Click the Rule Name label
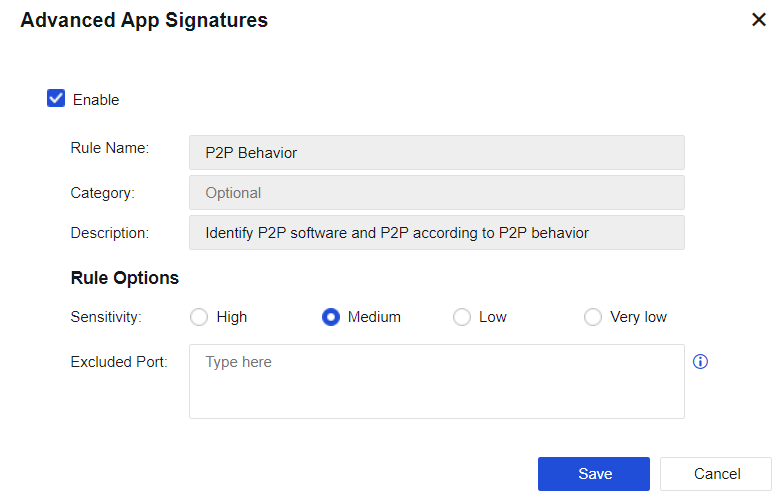This screenshot has height=497, width=778. [x=109, y=148]
